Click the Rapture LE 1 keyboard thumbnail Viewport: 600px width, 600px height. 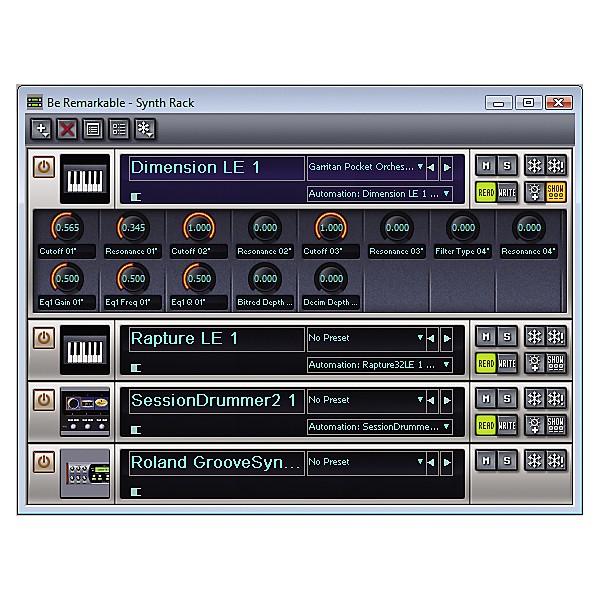point(85,350)
